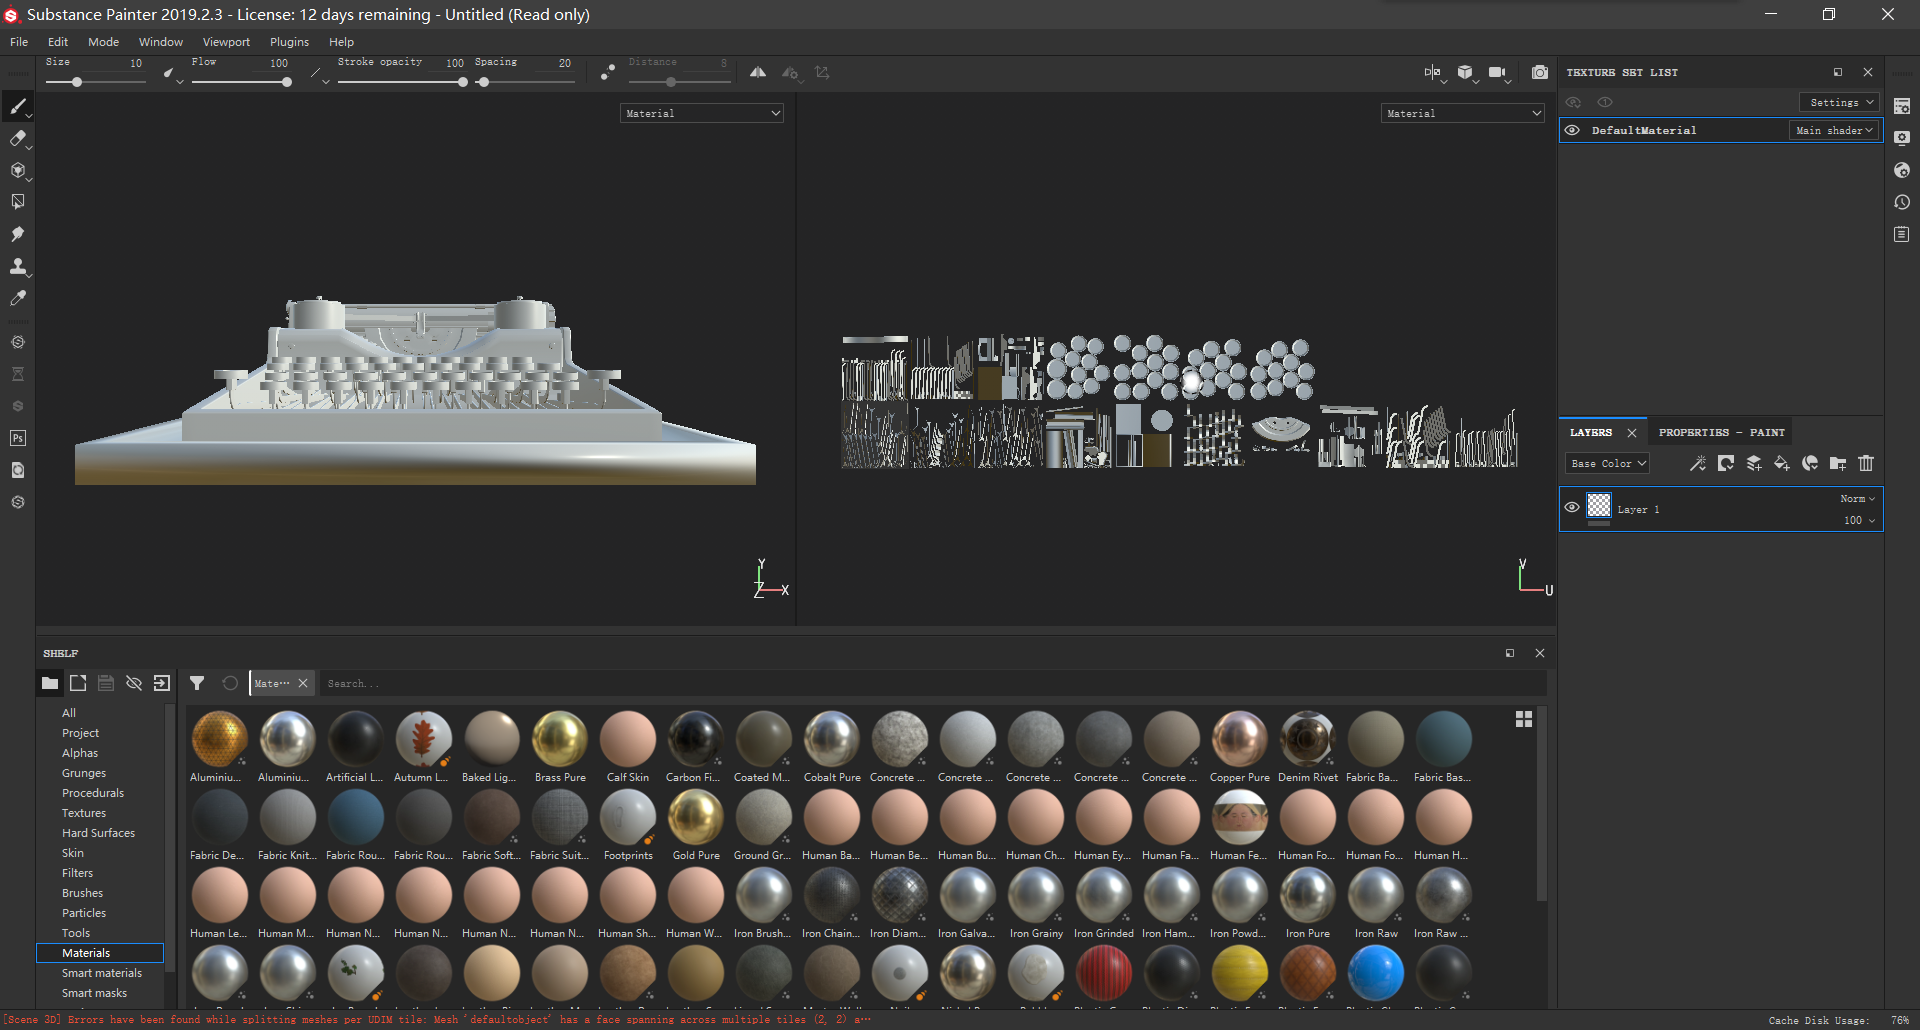Click the Delete layer trash icon
1920x1030 pixels.
click(x=1865, y=463)
